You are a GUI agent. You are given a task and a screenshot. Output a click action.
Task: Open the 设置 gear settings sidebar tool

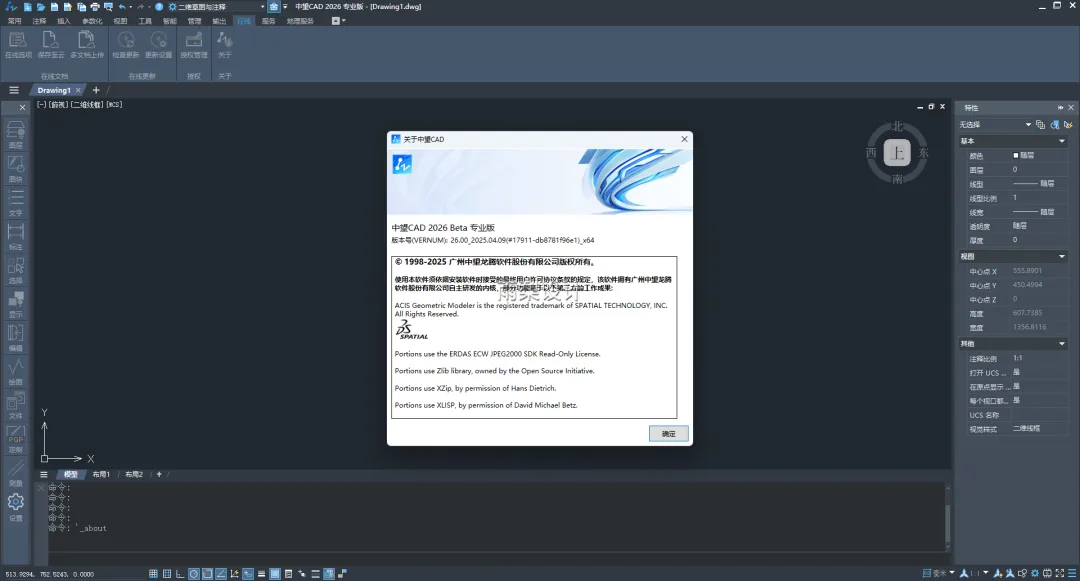point(15,507)
